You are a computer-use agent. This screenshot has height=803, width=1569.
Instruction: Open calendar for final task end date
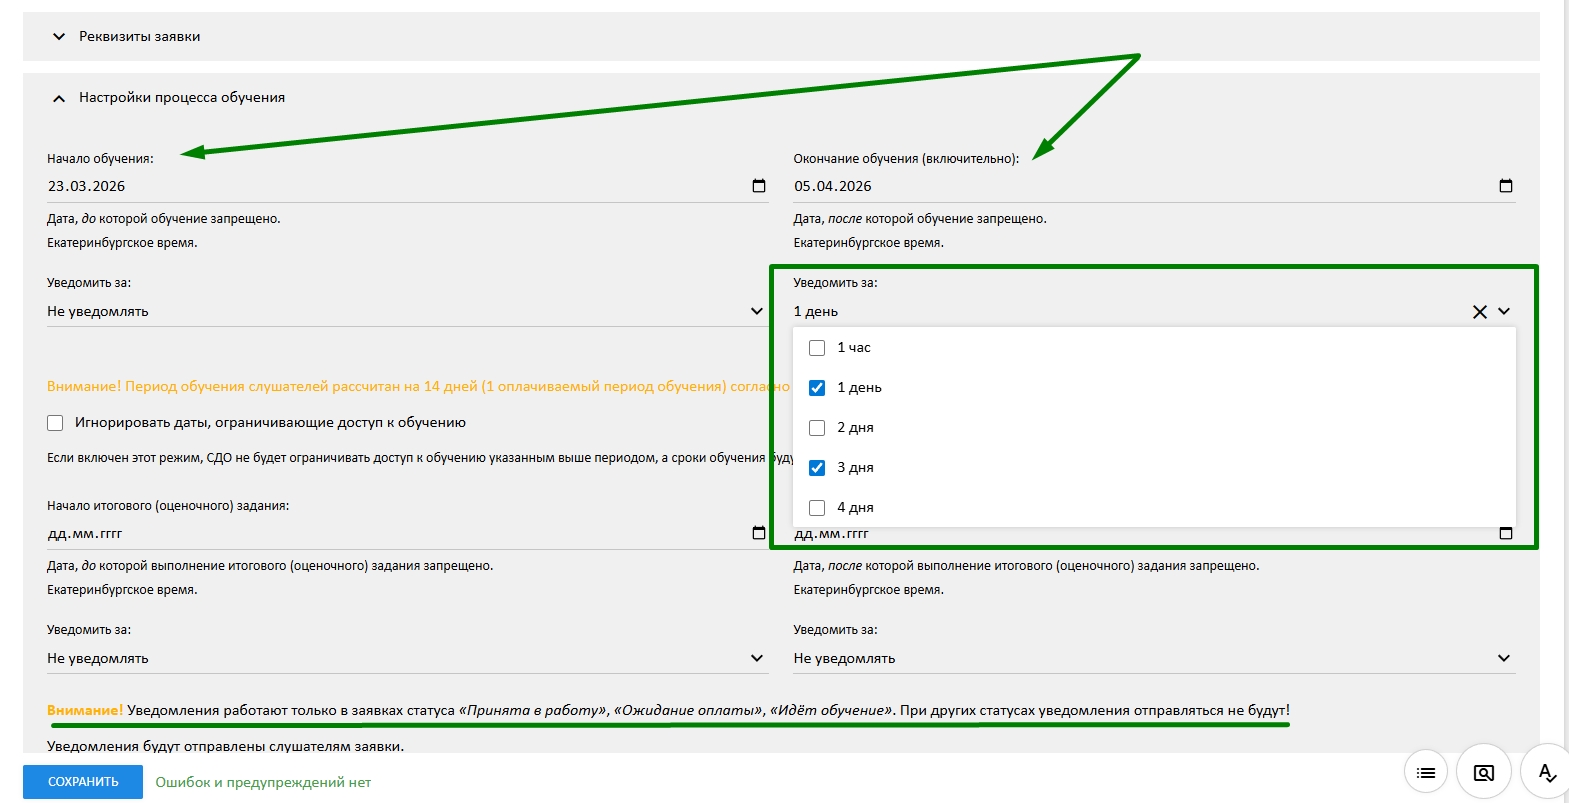[1505, 534]
